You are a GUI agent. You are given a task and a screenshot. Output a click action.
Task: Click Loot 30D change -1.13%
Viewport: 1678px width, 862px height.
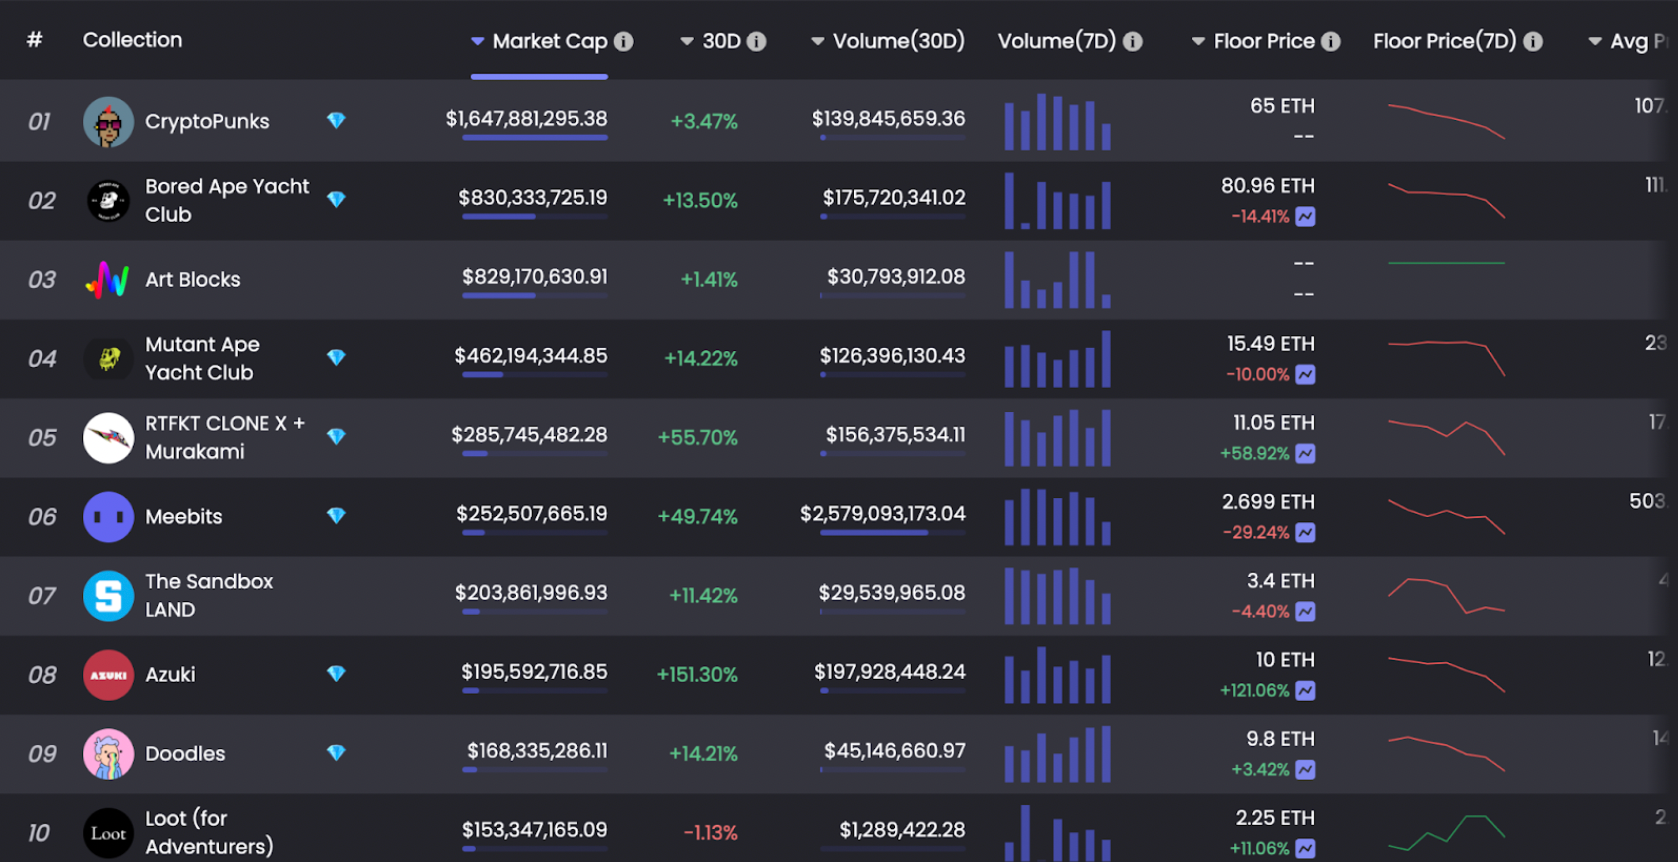coord(710,832)
